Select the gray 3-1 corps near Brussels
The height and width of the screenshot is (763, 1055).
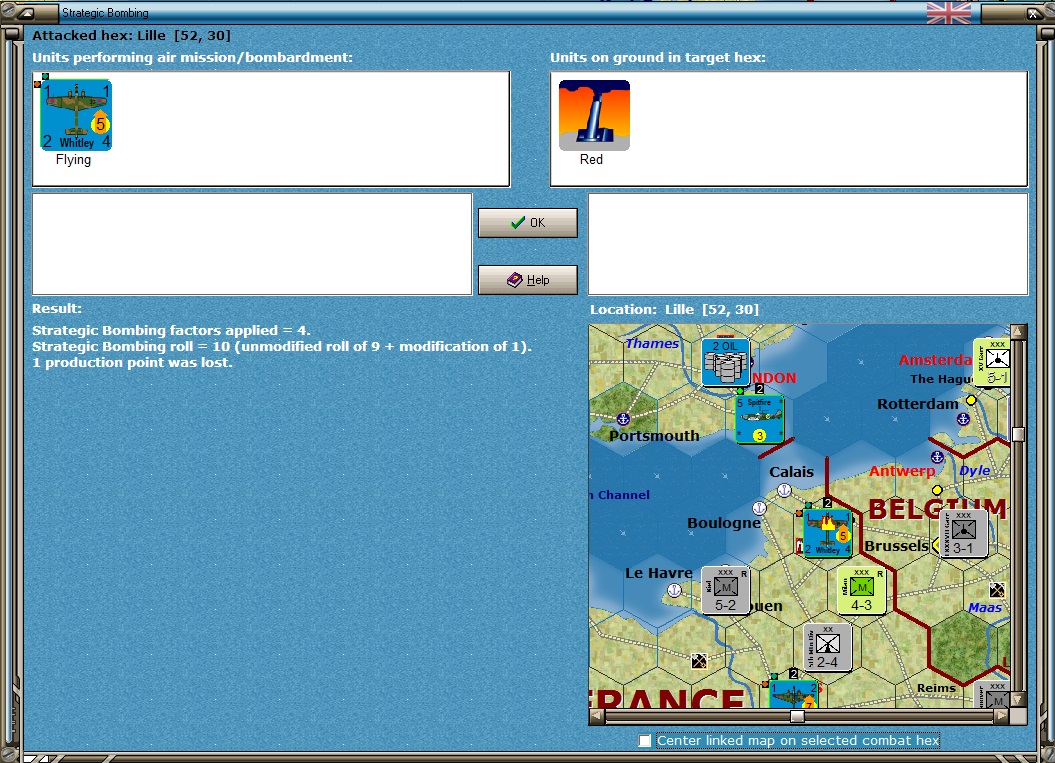click(x=963, y=533)
